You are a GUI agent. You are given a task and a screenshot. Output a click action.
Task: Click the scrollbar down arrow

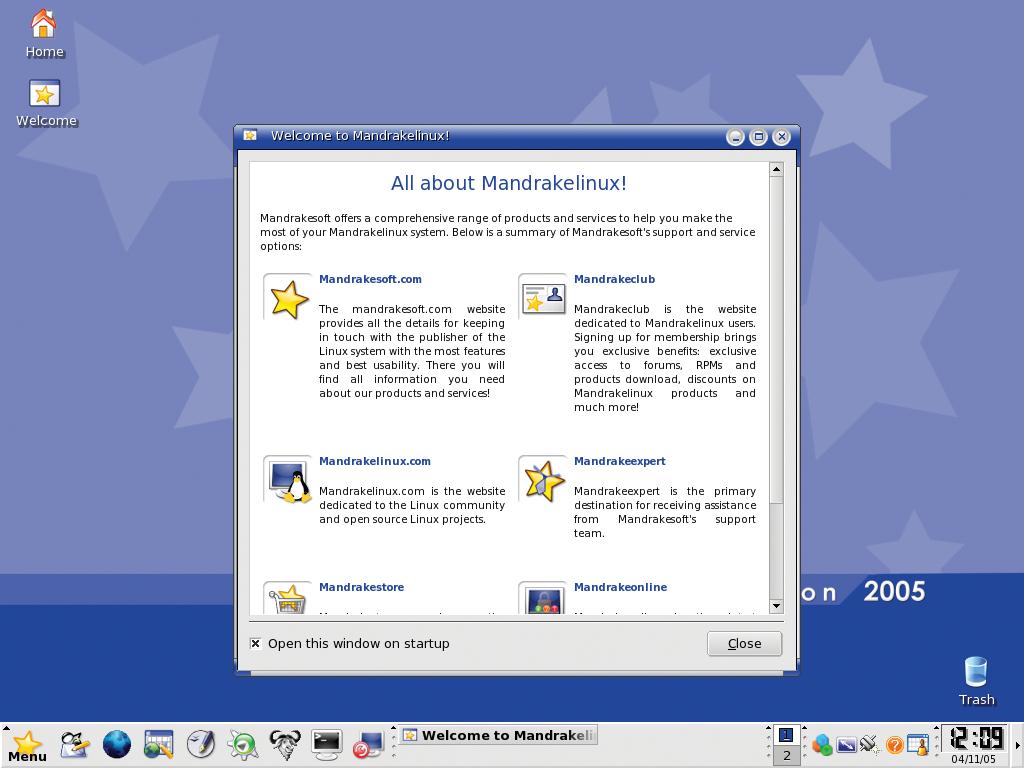coord(776,606)
